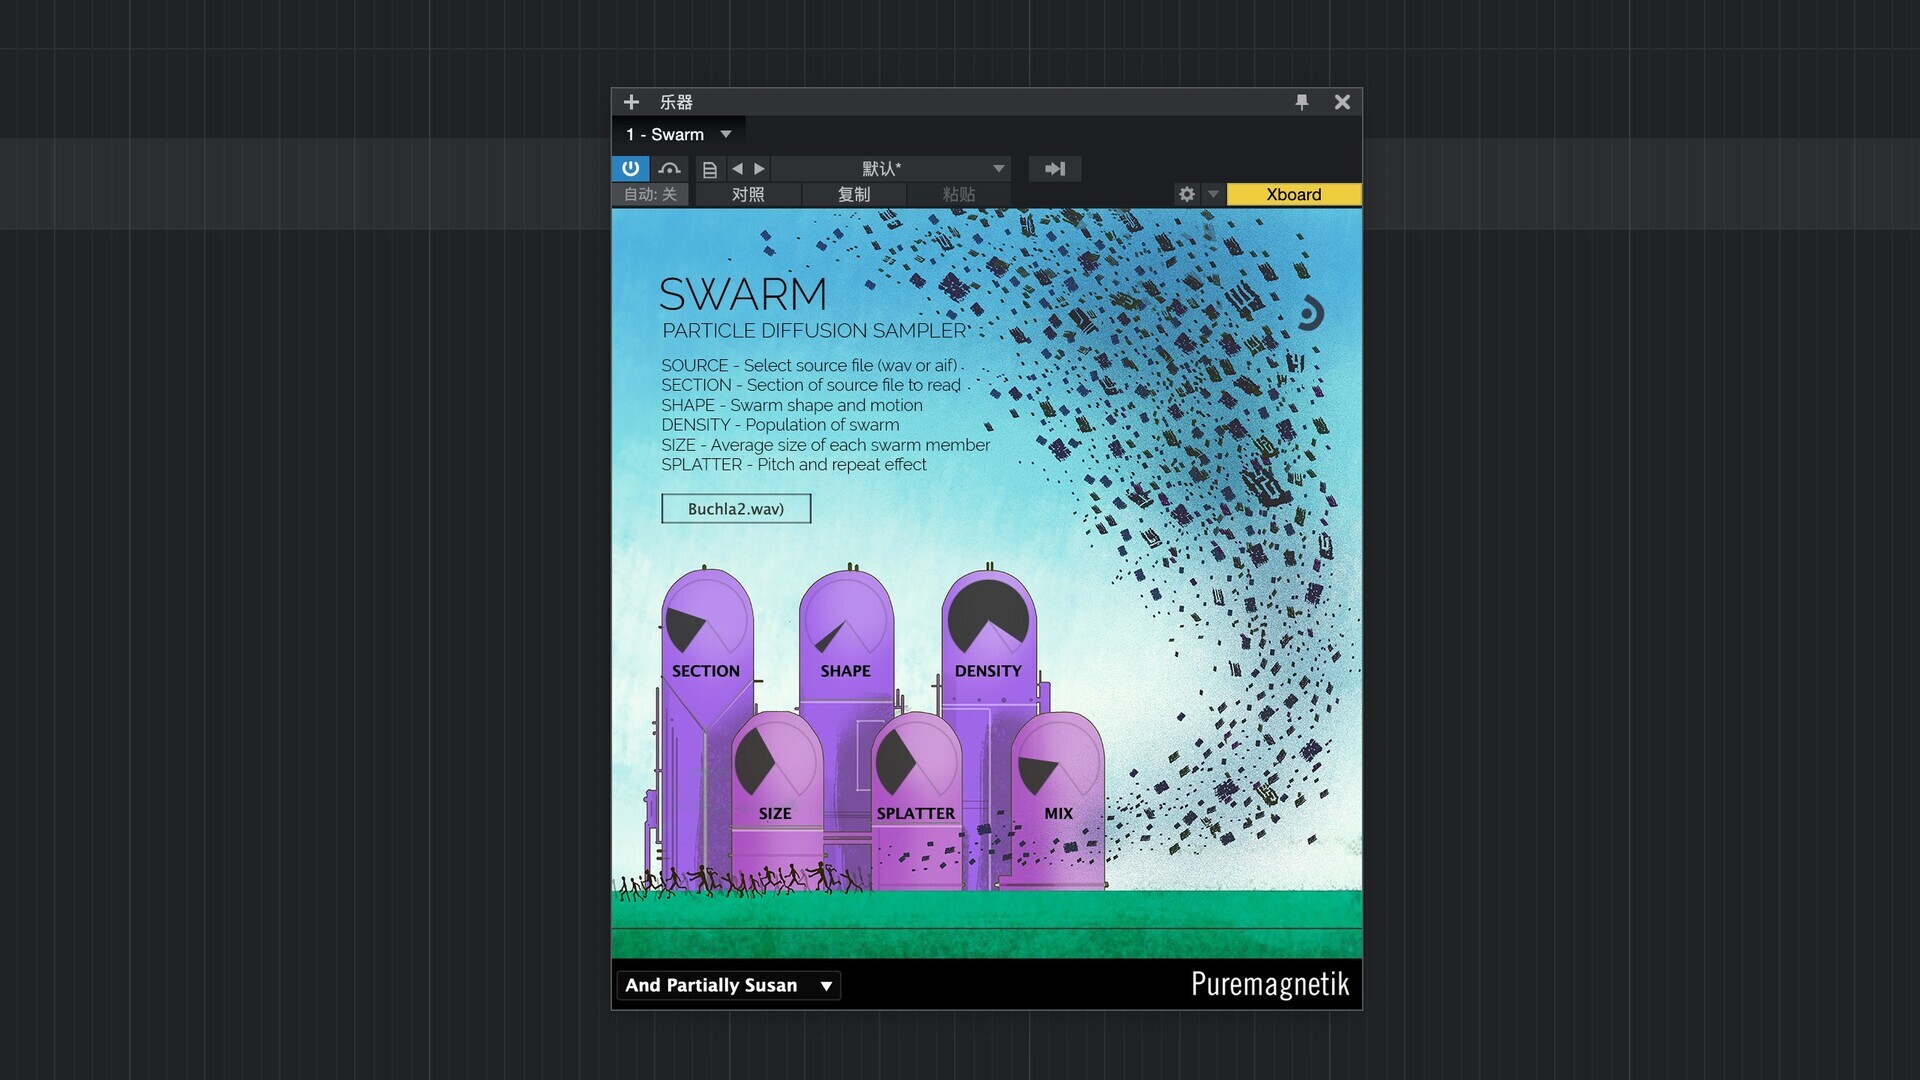Open the gear settings icon
Screen dimensions: 1920x1080
1187,194
